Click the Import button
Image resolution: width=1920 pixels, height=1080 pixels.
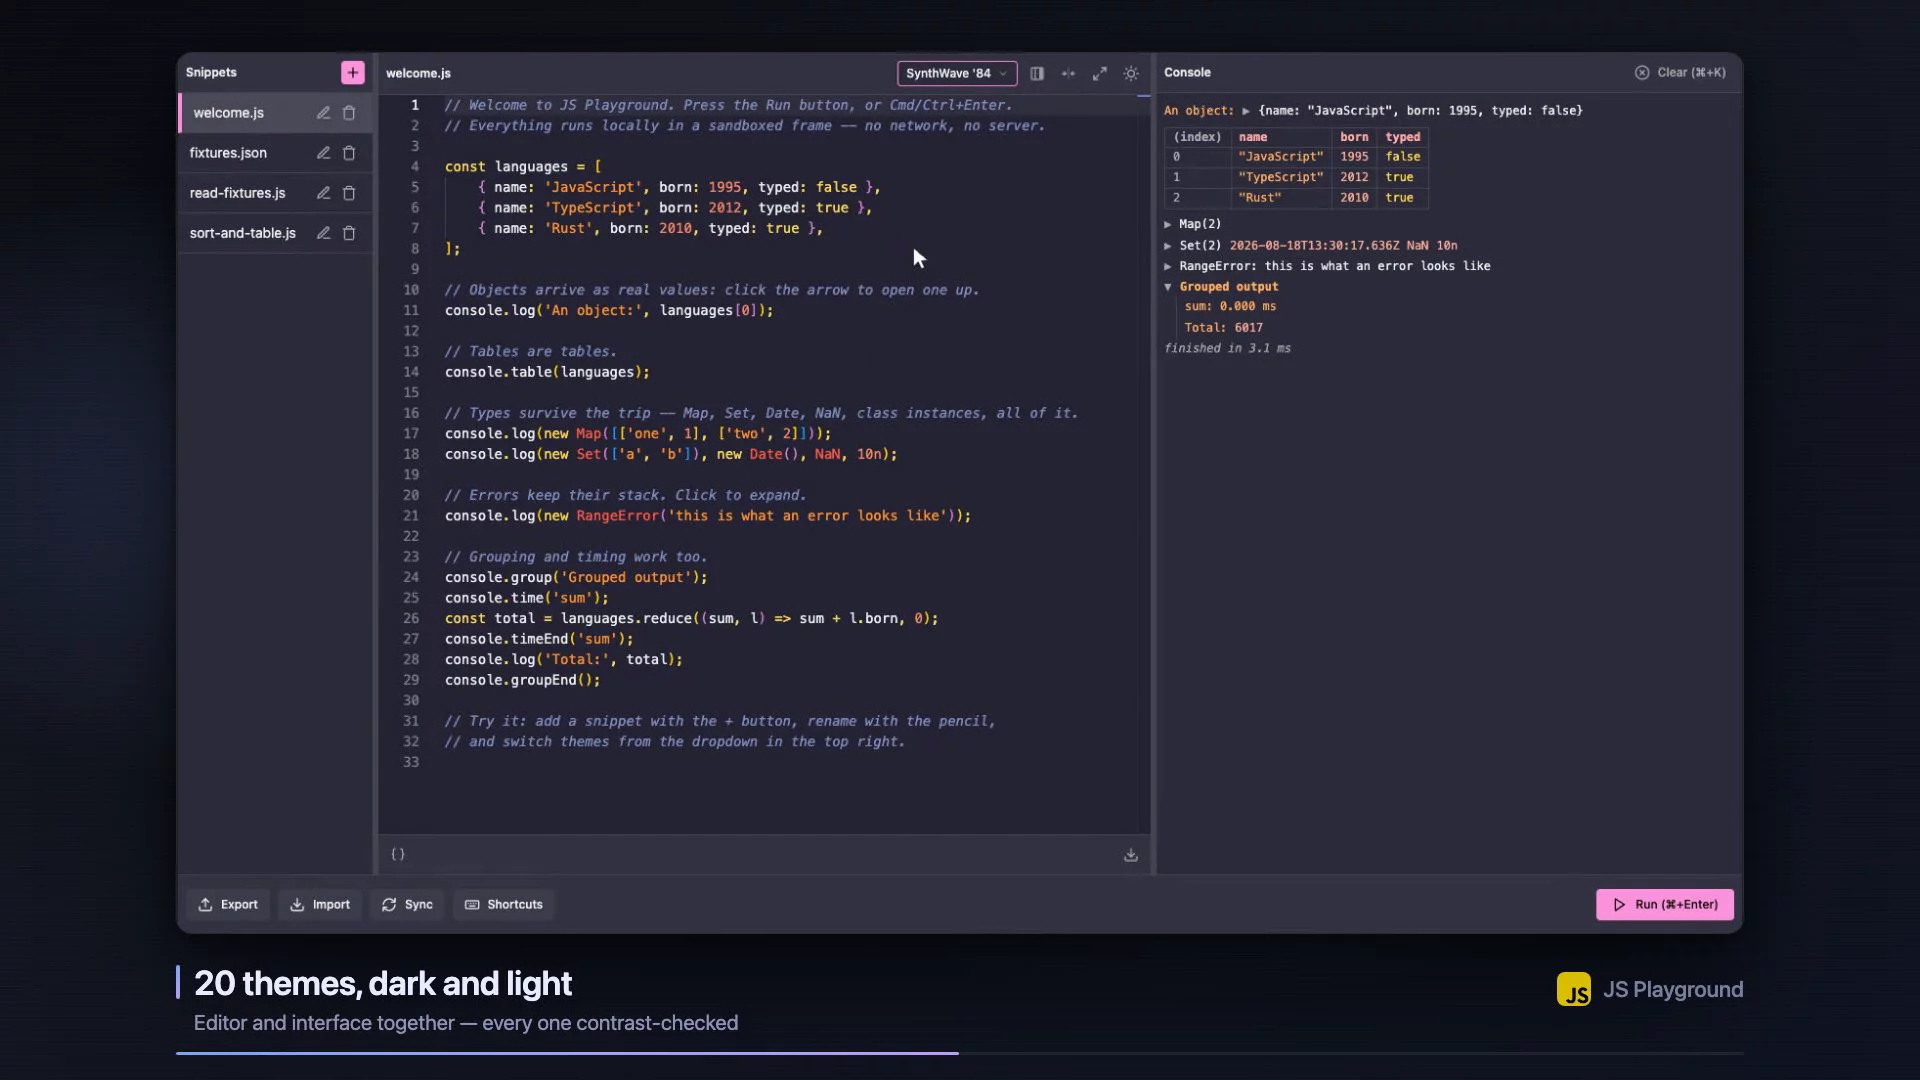[320, 904]
